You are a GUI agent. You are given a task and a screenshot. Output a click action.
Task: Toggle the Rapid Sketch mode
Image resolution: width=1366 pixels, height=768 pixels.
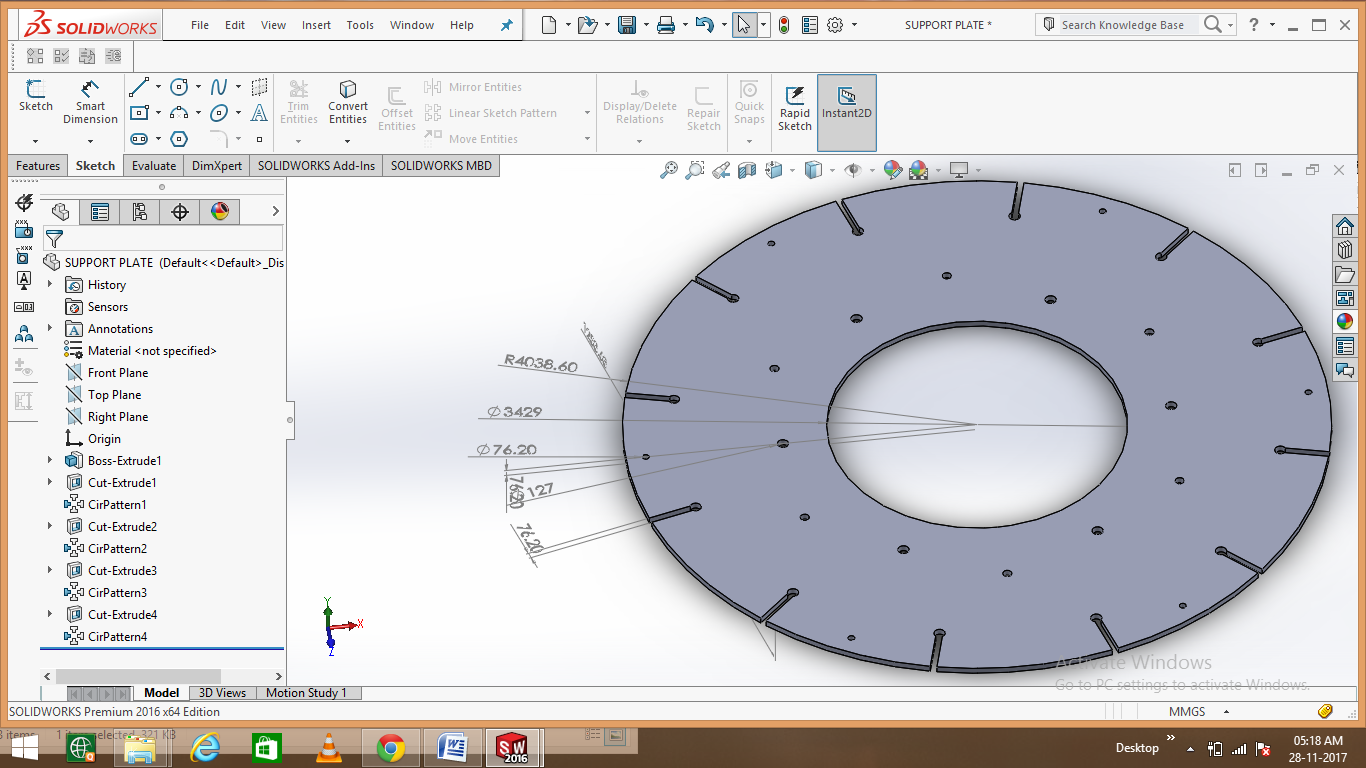click(x=794, y=104)
